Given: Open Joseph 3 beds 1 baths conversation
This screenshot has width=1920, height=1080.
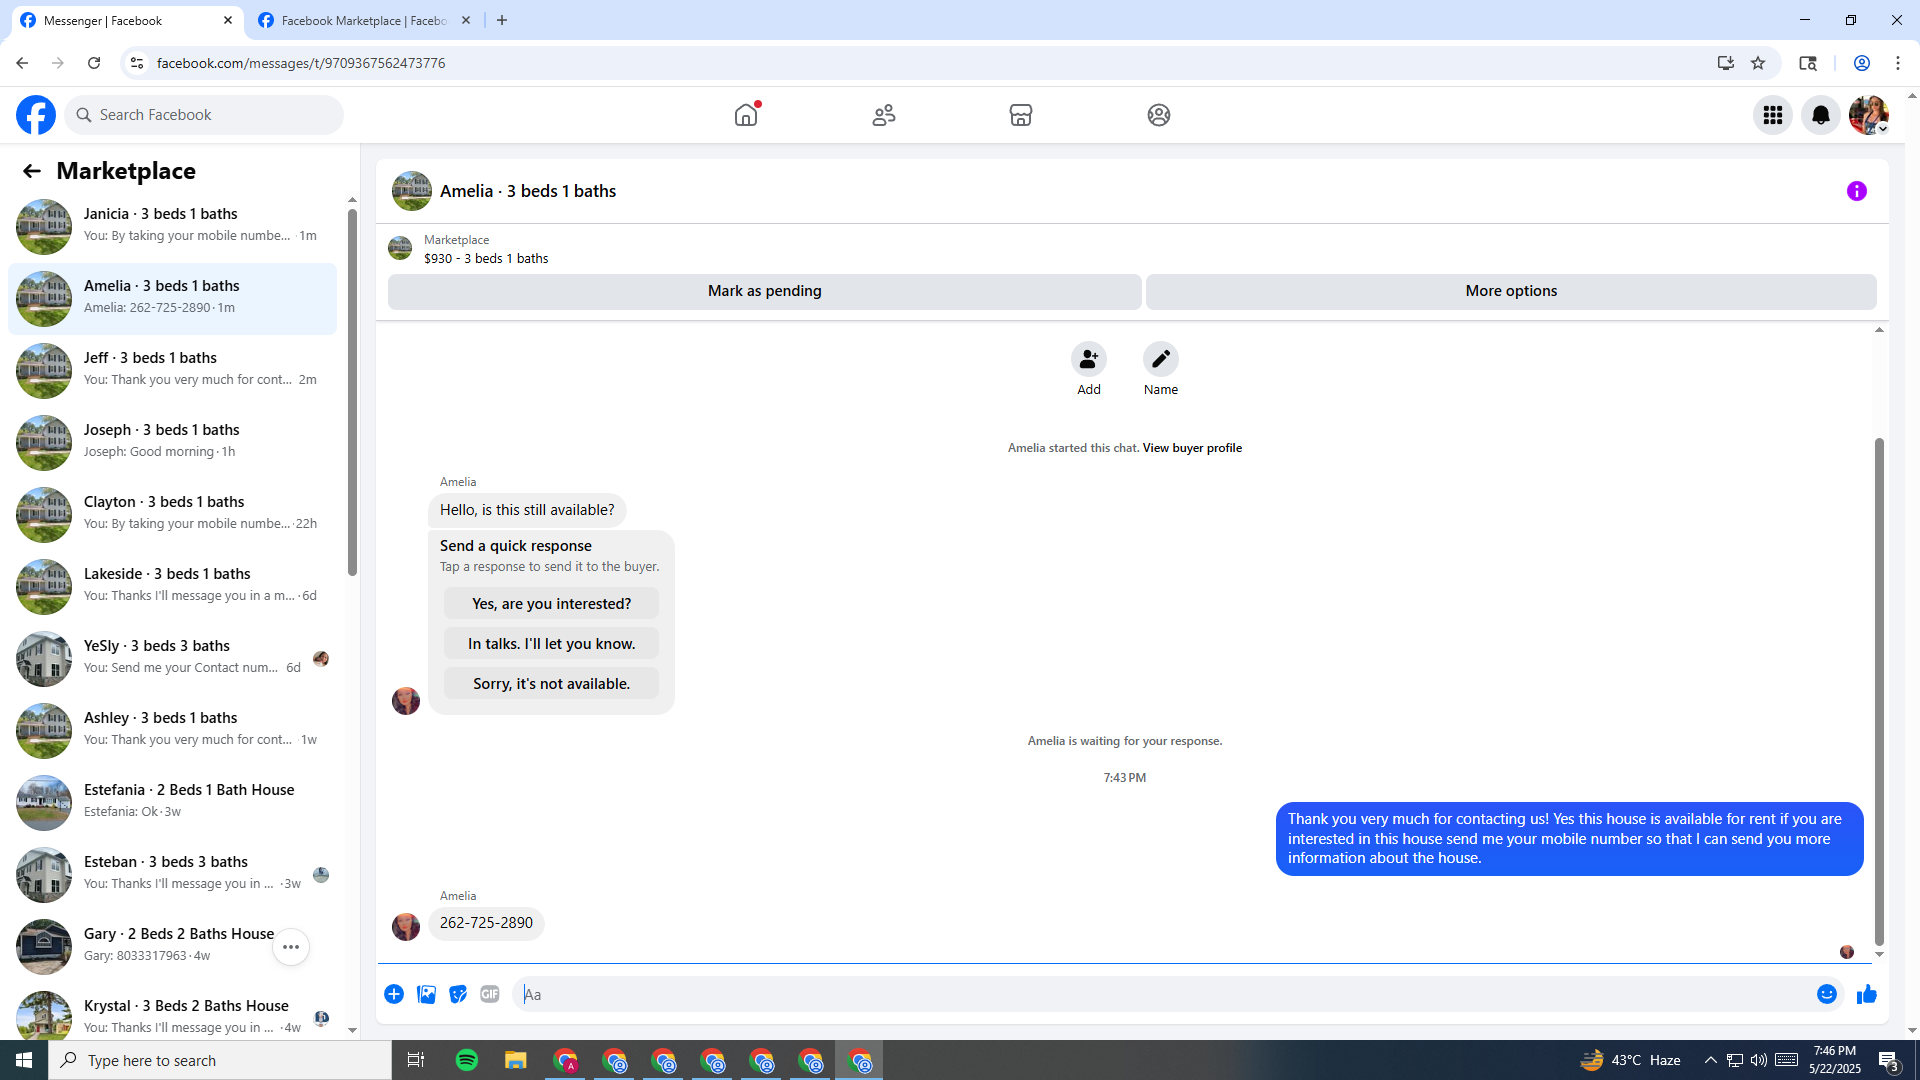Looking at the screenshot, I should [172, 443].
